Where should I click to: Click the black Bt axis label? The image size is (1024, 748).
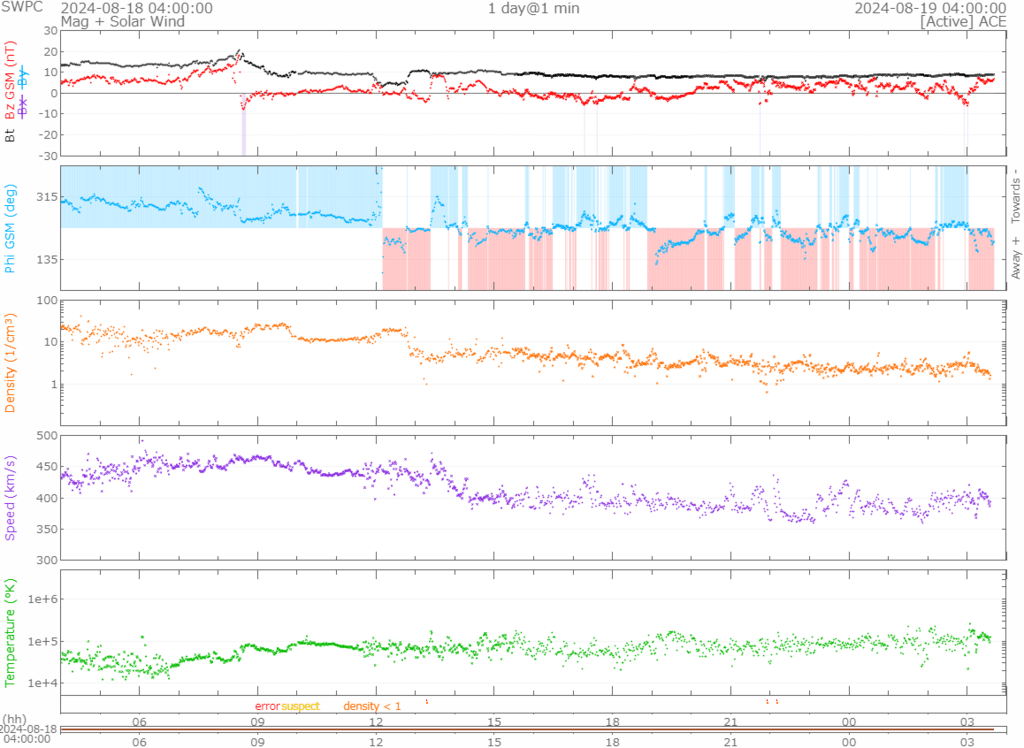point(10,135)
